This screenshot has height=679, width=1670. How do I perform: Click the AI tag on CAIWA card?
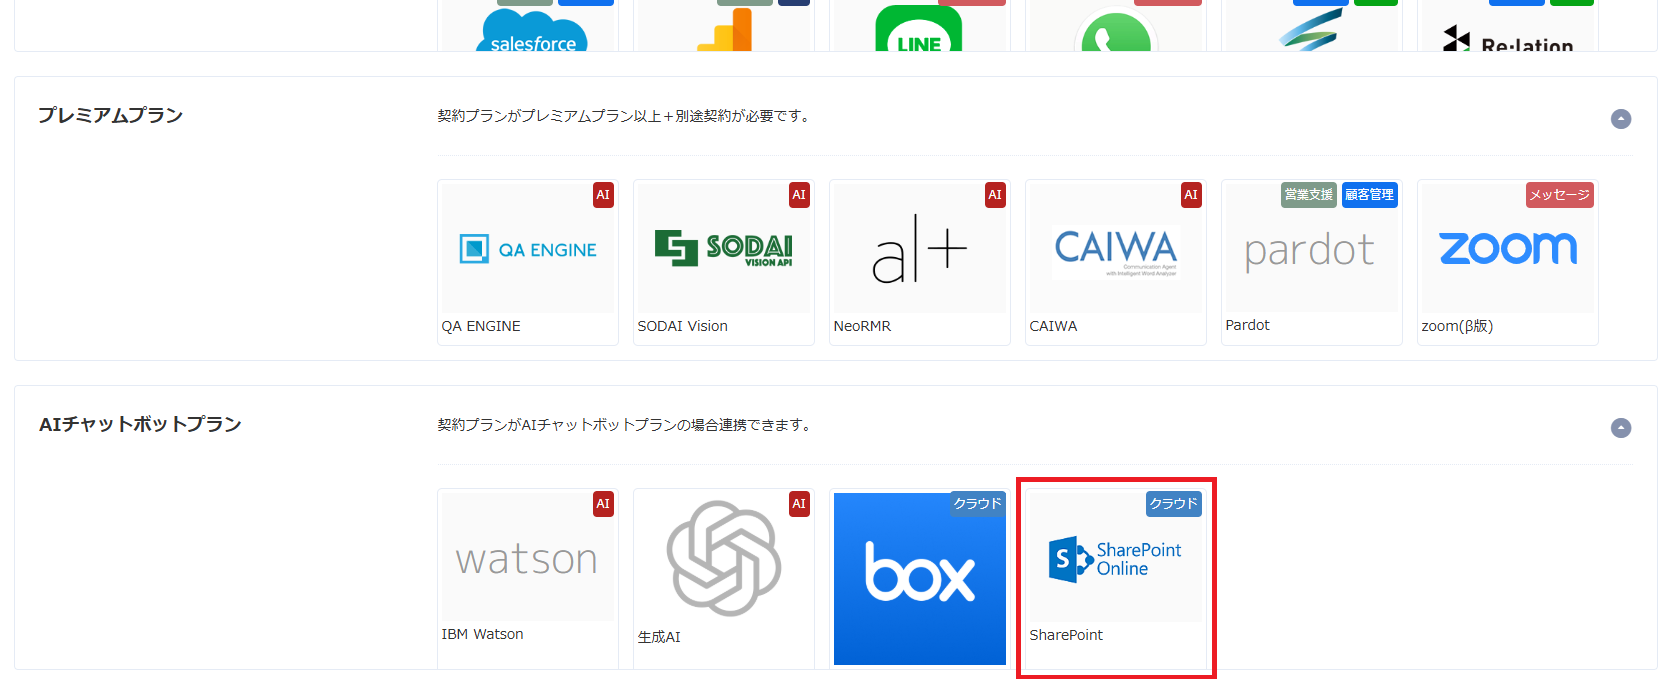[1191, 195]
